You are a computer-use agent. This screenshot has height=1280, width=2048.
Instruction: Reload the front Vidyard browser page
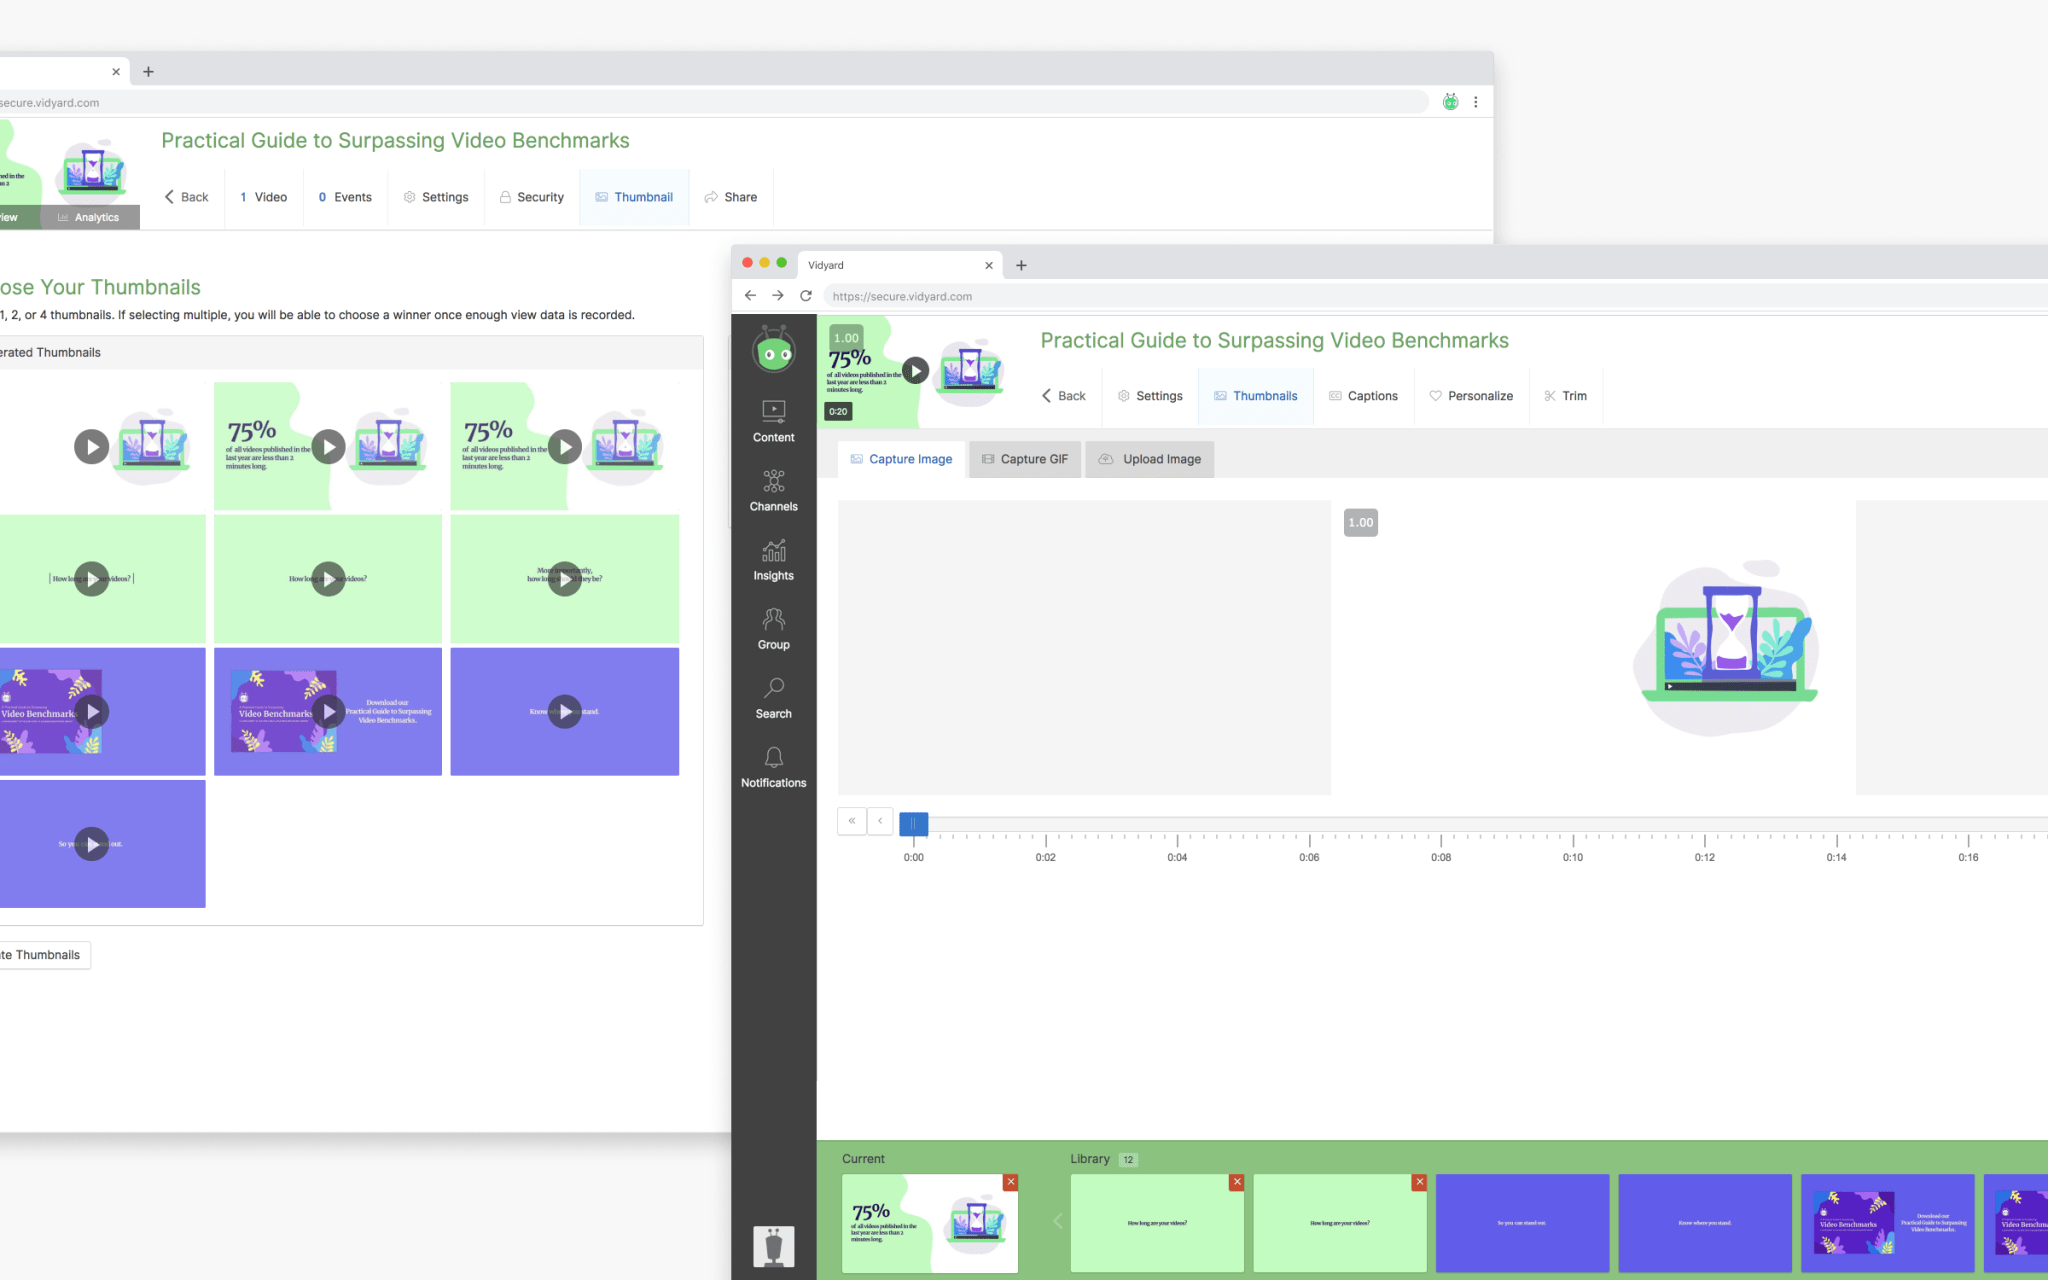[806, 296]
